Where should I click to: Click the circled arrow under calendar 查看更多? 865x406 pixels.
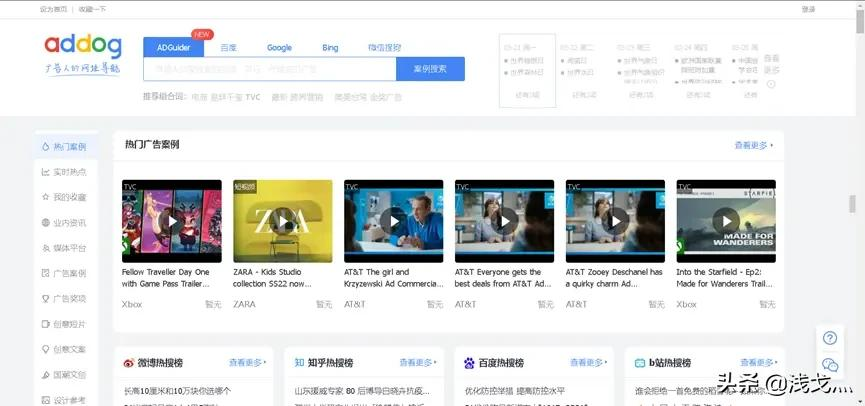(771, 84)
